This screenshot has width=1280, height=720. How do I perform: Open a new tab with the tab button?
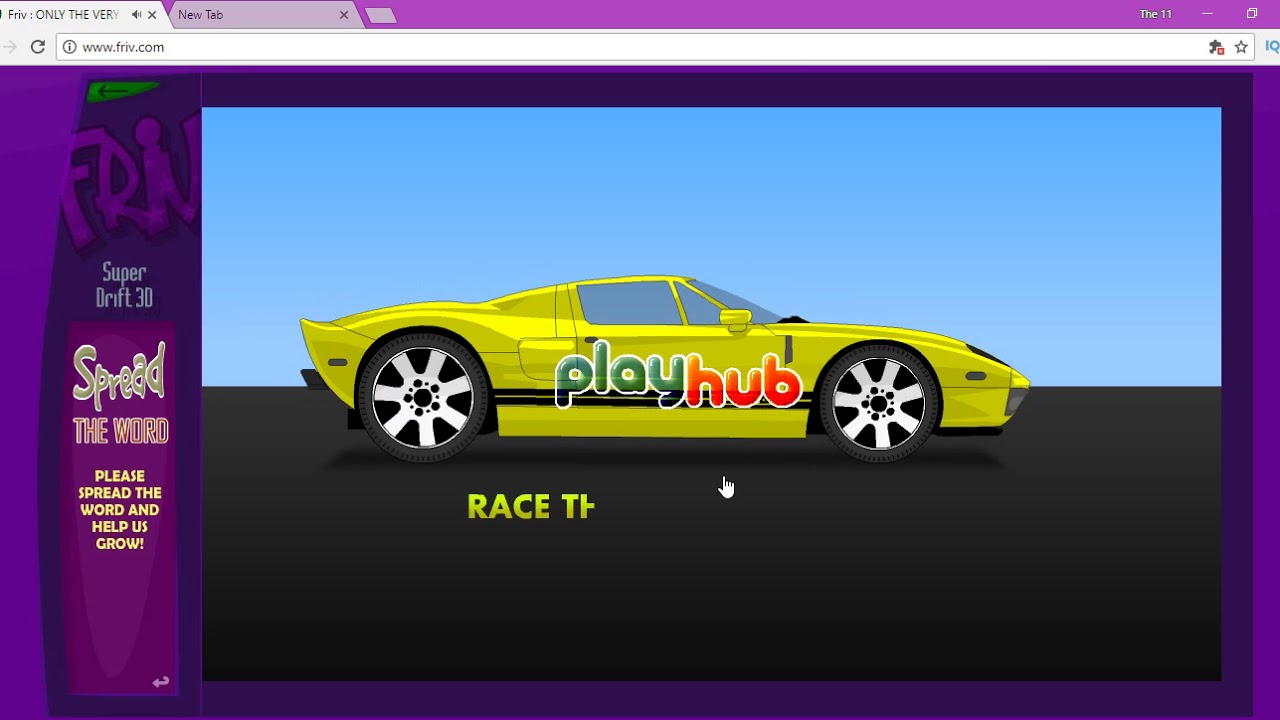(x=381, y=15)
